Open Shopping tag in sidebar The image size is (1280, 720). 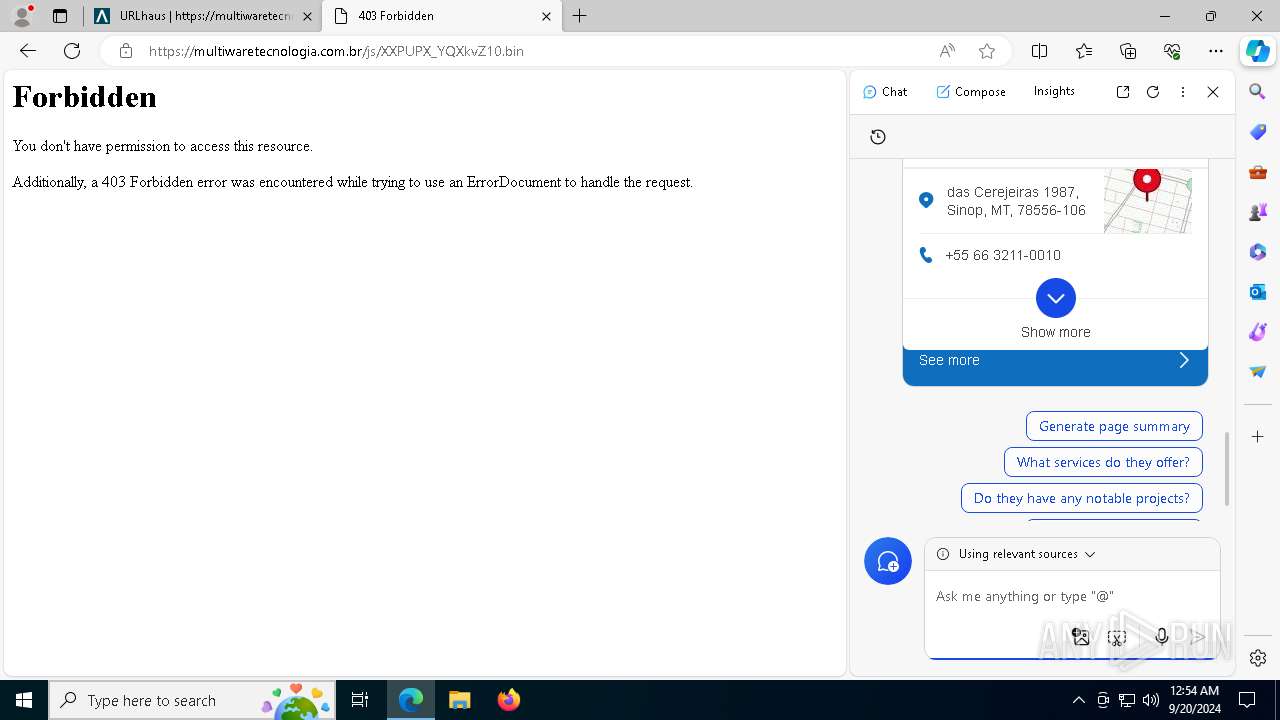pos(1258,132)
